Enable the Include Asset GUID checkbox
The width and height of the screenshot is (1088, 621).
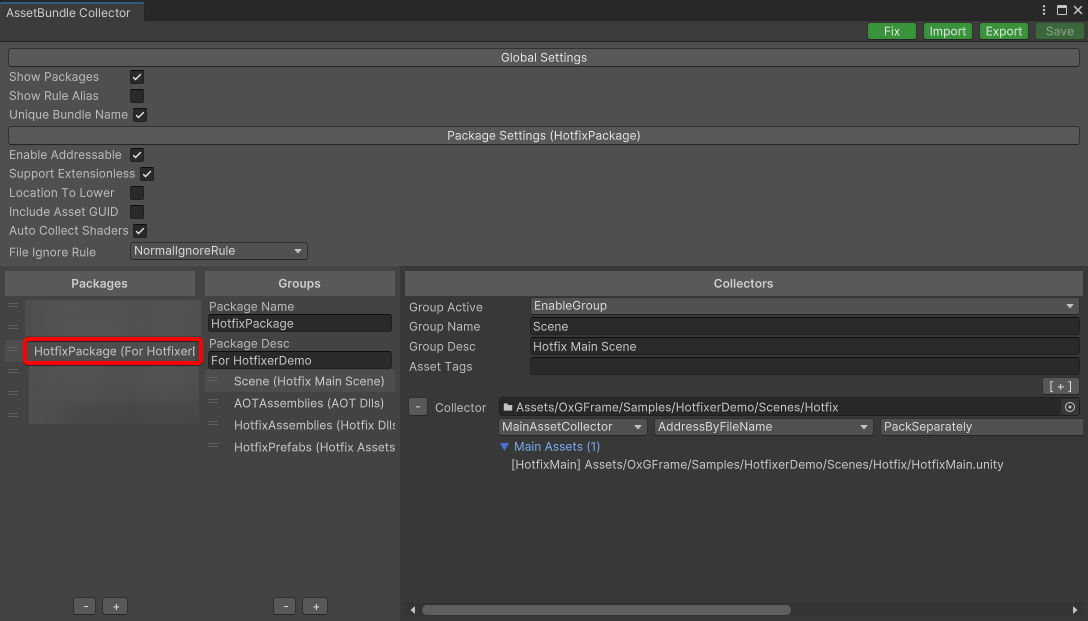tap(137, 212)
